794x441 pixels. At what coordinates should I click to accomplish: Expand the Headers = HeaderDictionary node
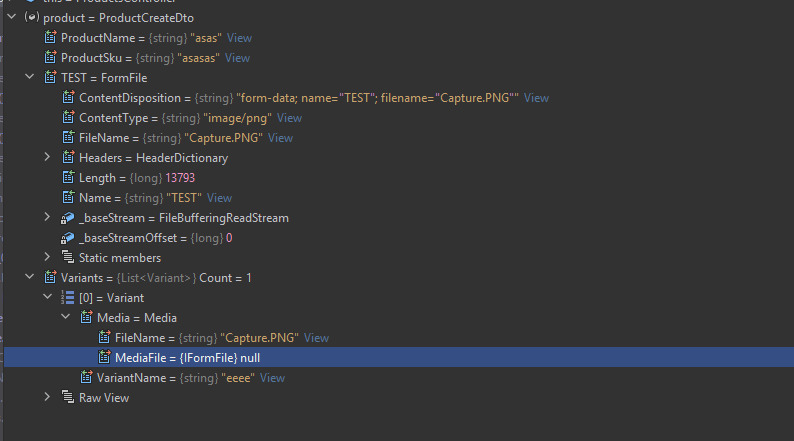click(x=47, y=157)
